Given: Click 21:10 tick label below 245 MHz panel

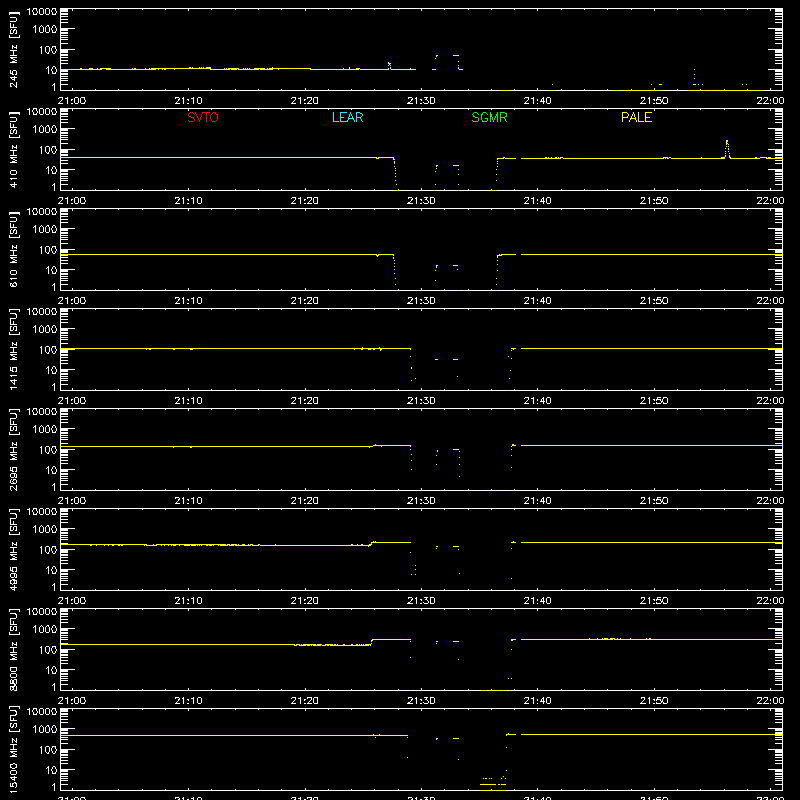Looking at the screenshot, I should pyautogui.click(x=188, y=101).
